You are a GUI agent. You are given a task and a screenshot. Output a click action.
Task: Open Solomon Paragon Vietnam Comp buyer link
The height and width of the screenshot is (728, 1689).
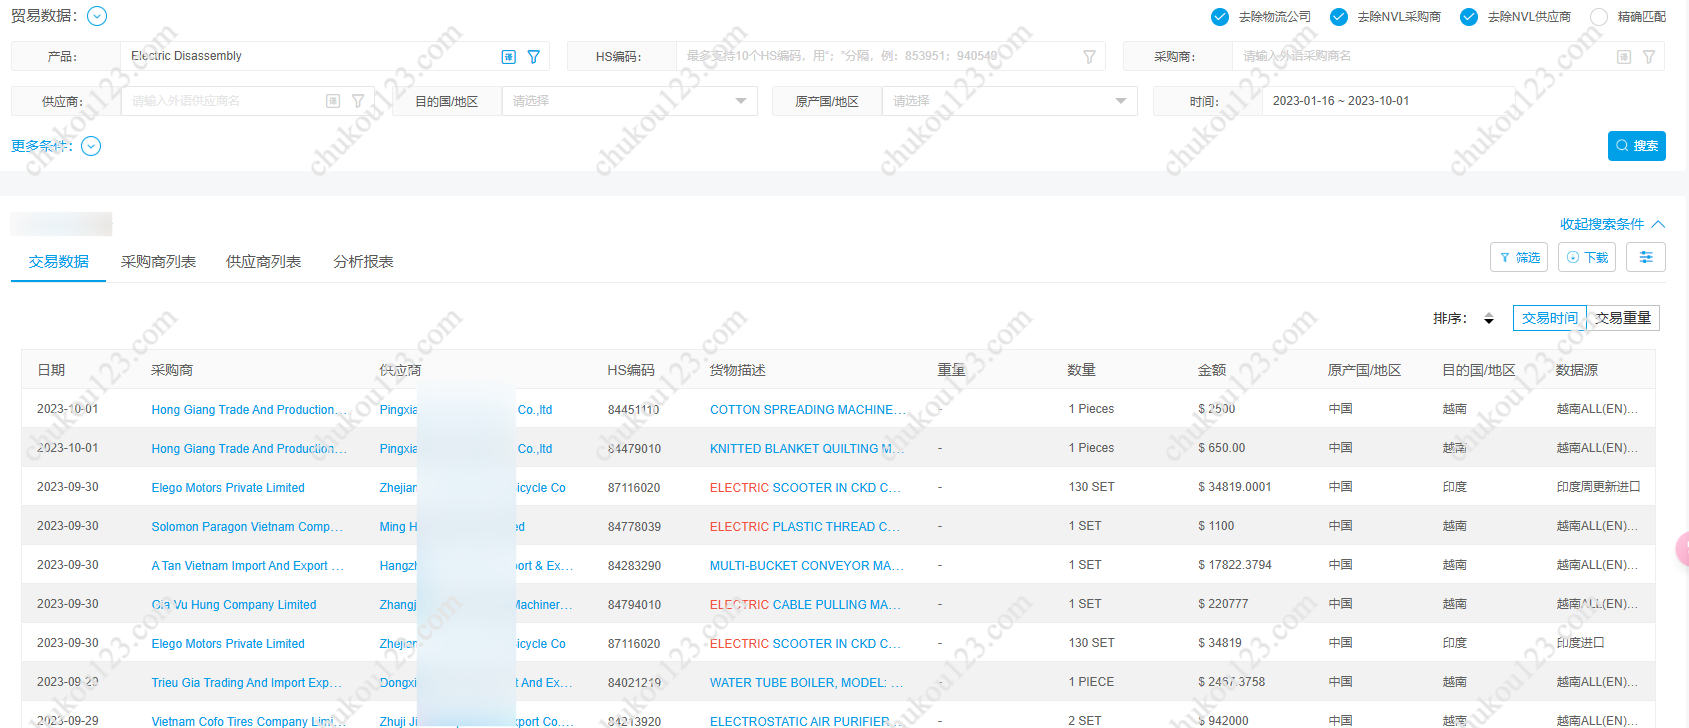(x=247, y=527)
